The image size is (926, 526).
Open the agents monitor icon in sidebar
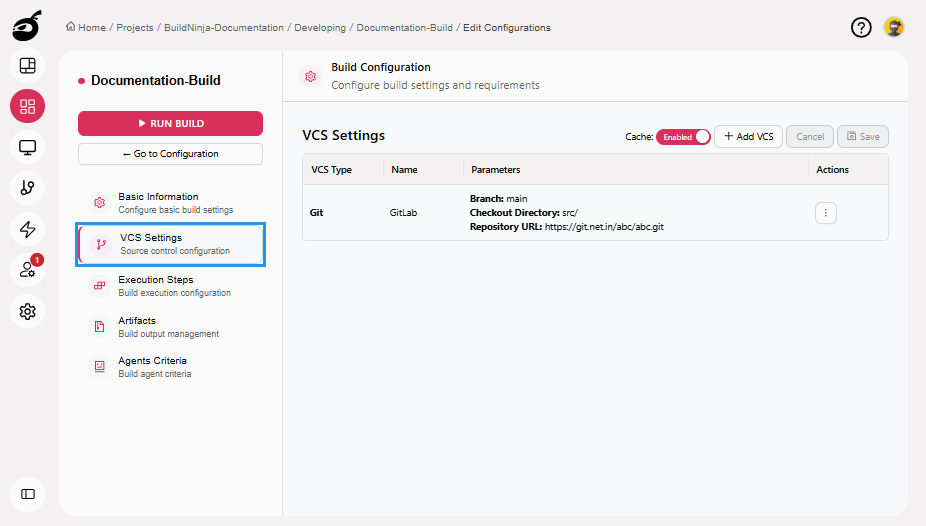coord(28,147)
